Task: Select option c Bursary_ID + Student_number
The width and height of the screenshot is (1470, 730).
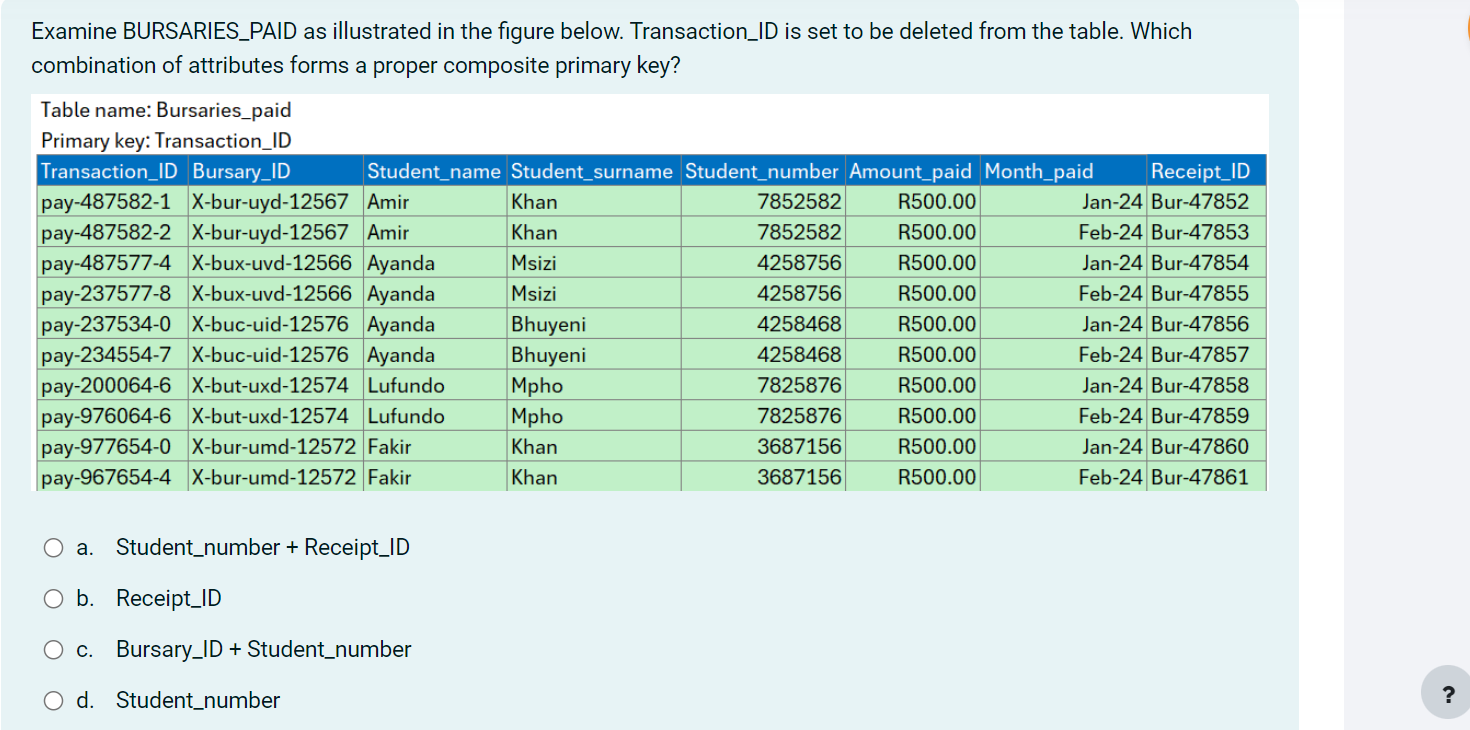Action: (53, 649)
